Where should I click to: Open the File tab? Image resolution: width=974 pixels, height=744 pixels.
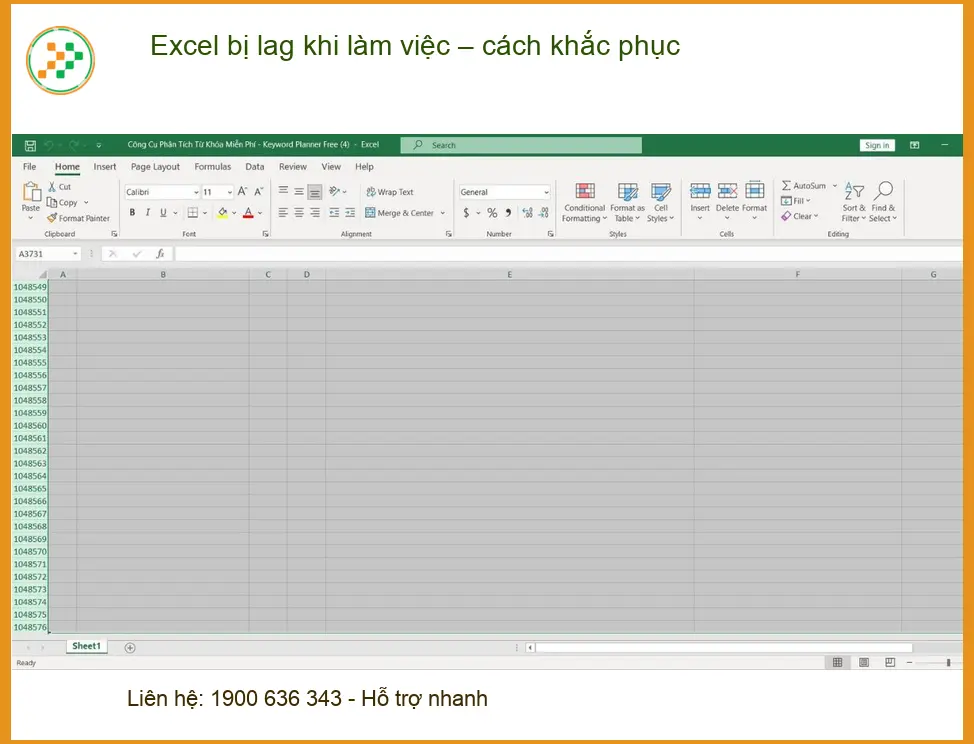pos(30,166)
